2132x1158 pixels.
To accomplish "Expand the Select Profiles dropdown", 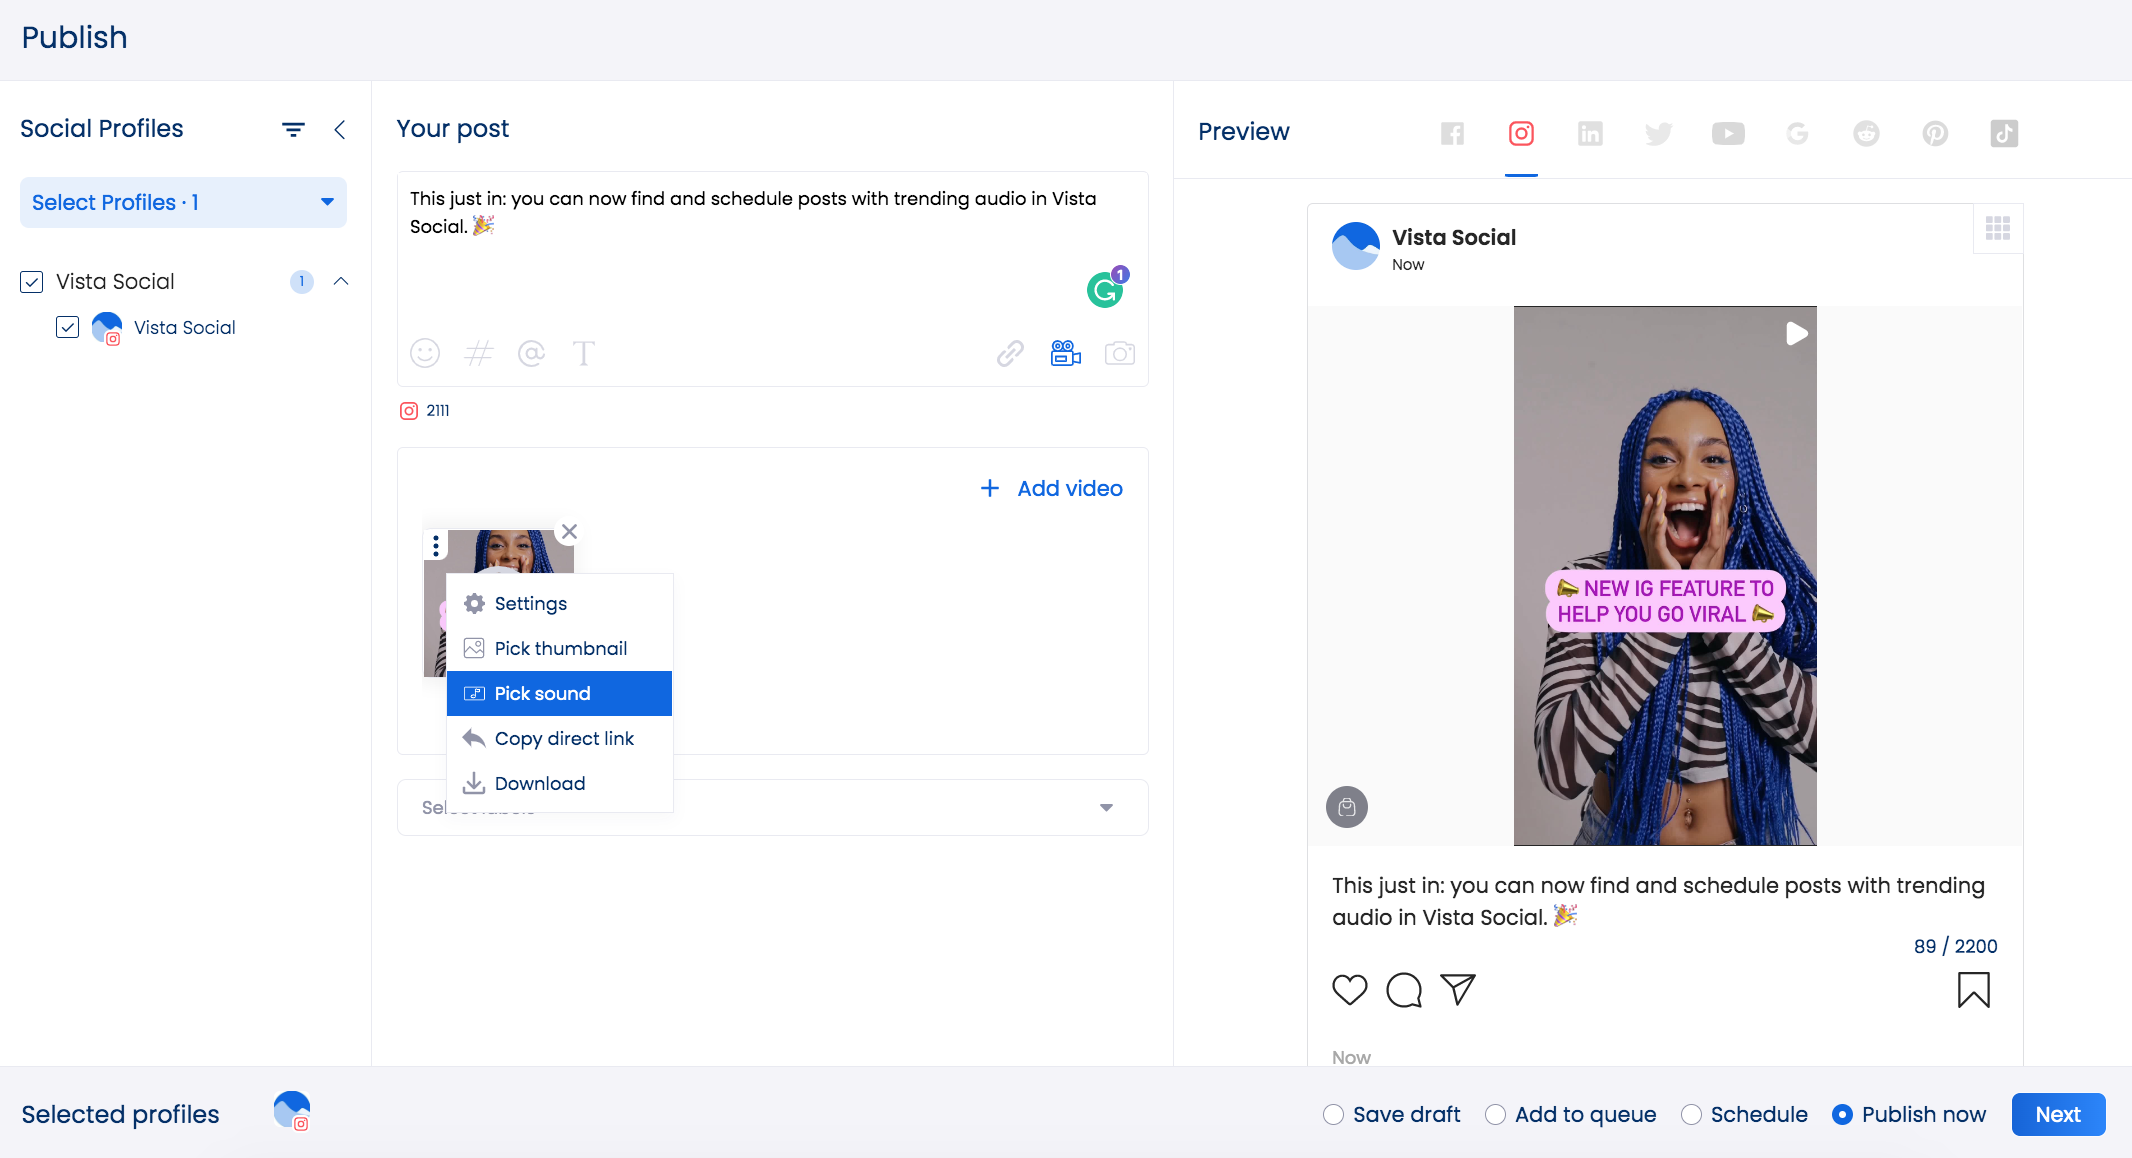I will 183,201.
